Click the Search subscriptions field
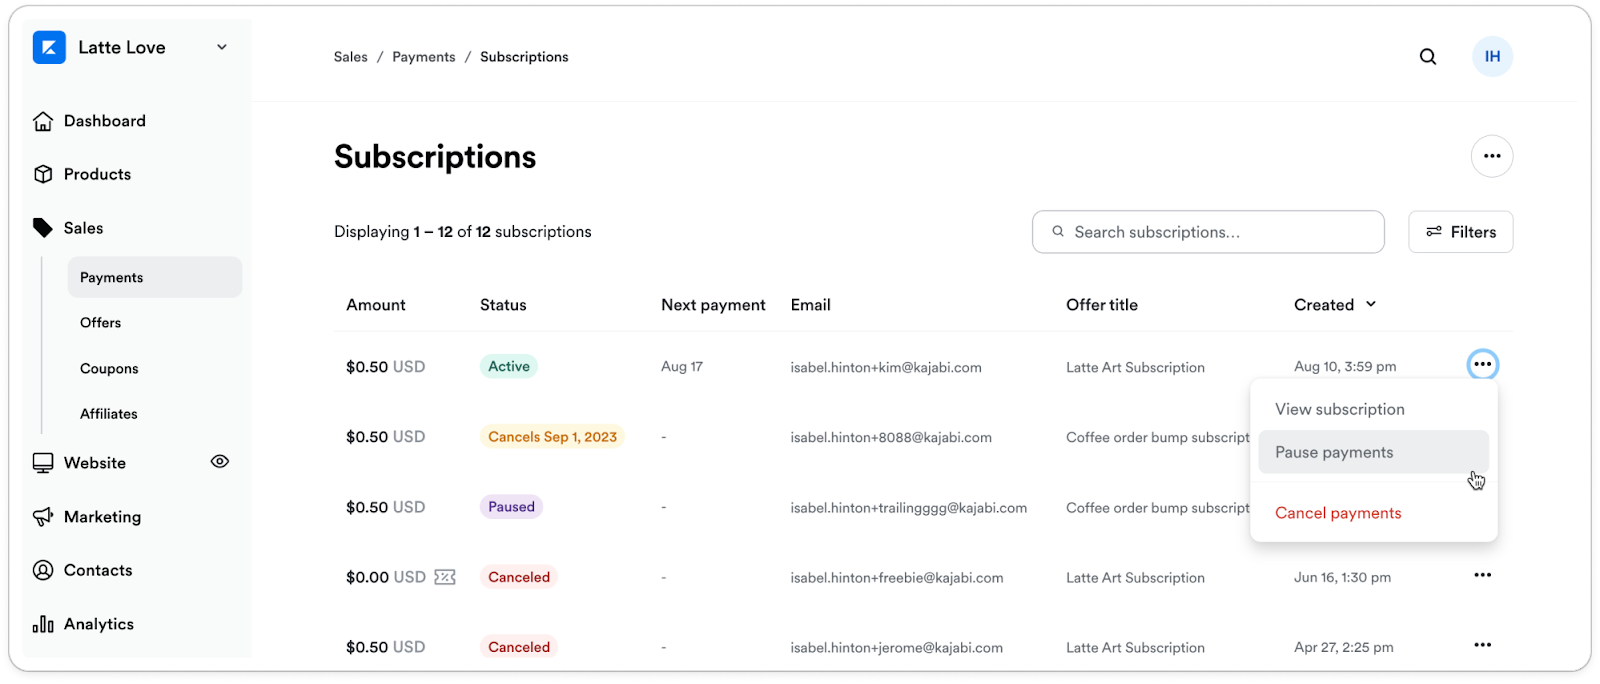1600x684 pixels. 1208,232
